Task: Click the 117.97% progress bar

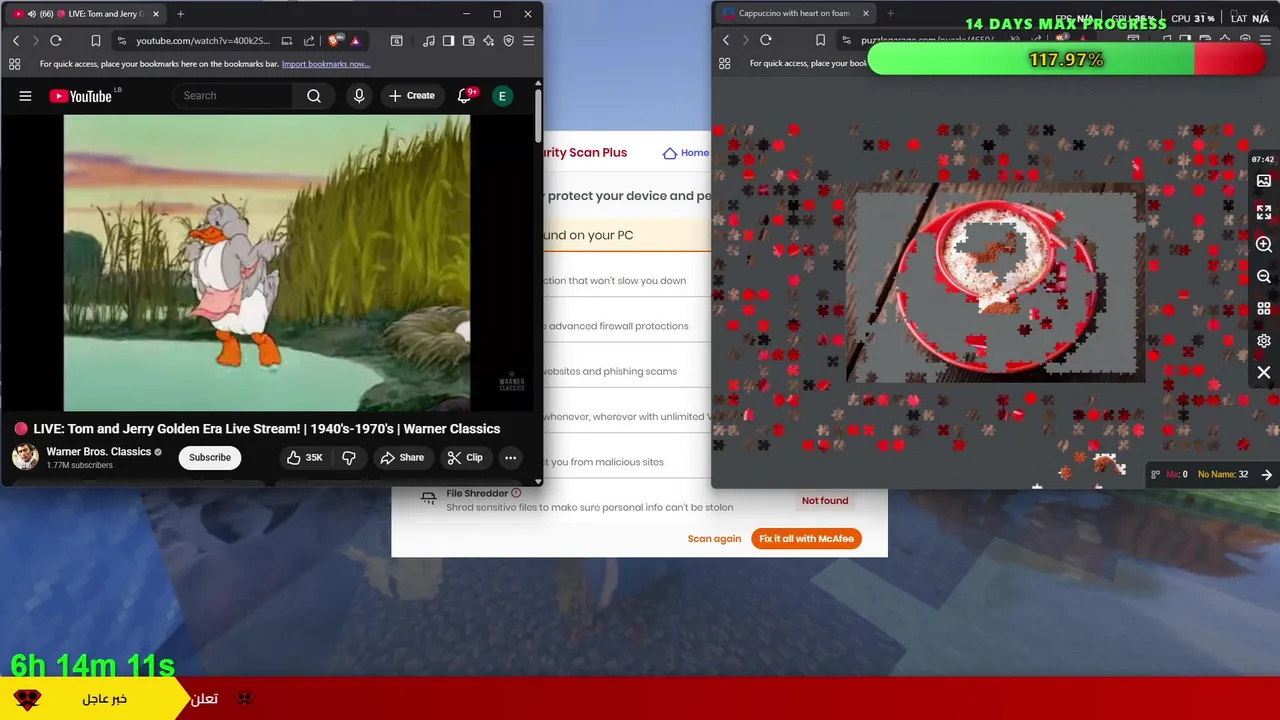Action: pos(1066,60)
